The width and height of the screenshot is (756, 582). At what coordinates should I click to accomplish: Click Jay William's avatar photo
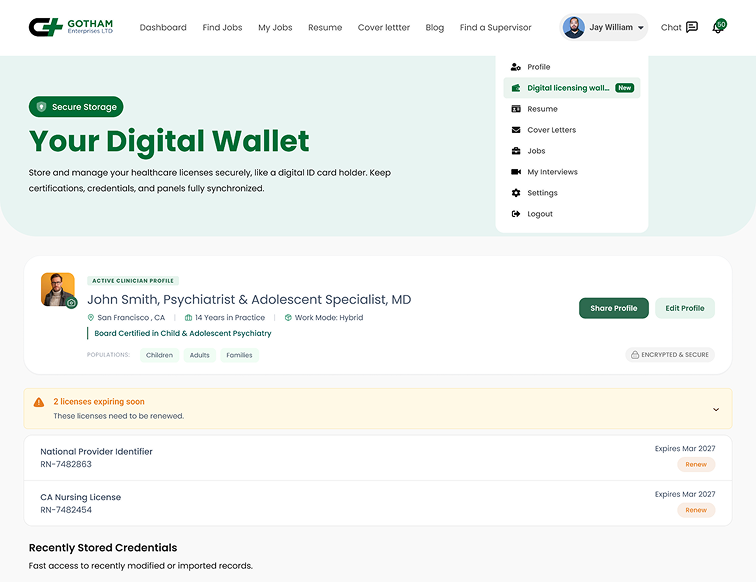(574, 27)
